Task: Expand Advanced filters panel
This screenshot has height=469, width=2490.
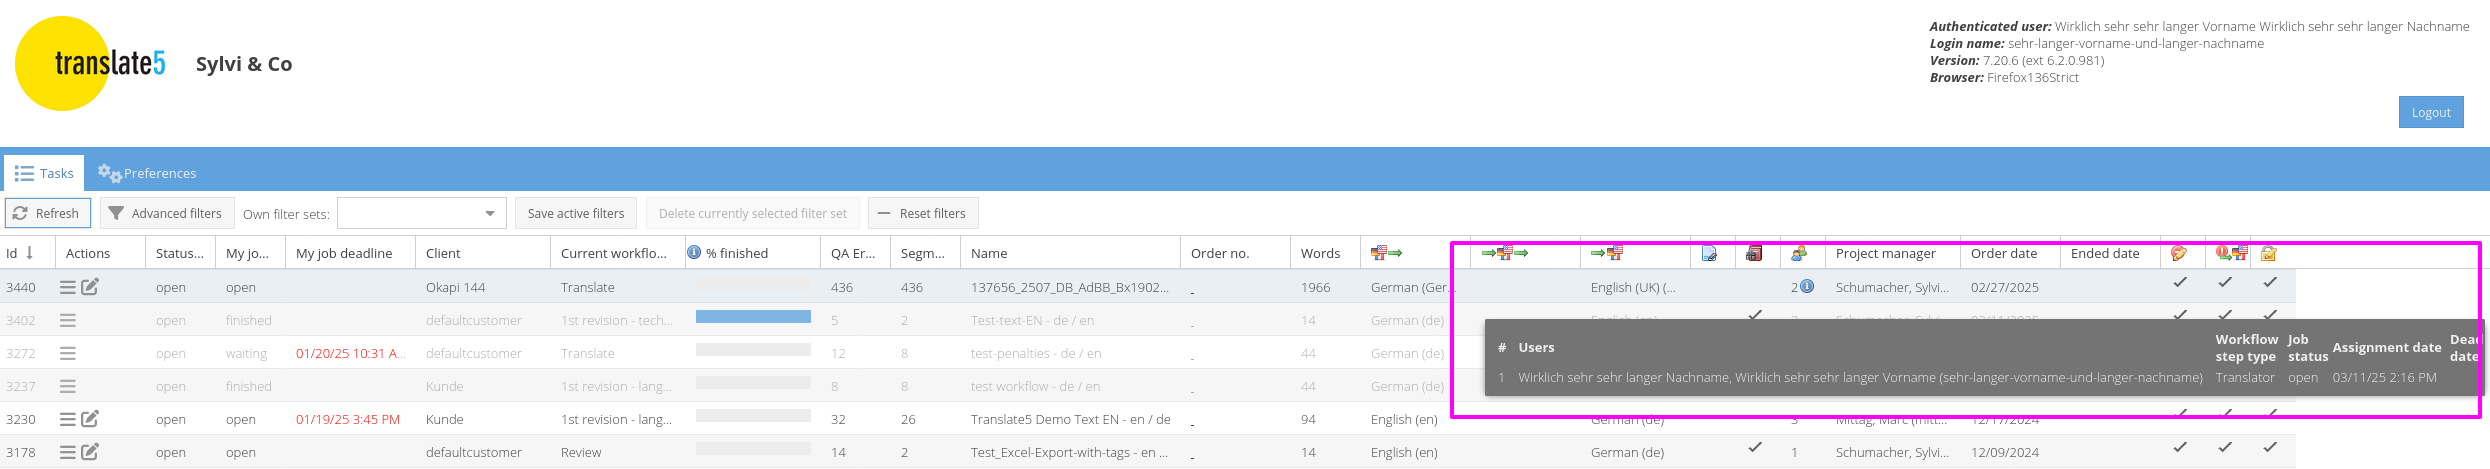Action: [x=166, y=214]
